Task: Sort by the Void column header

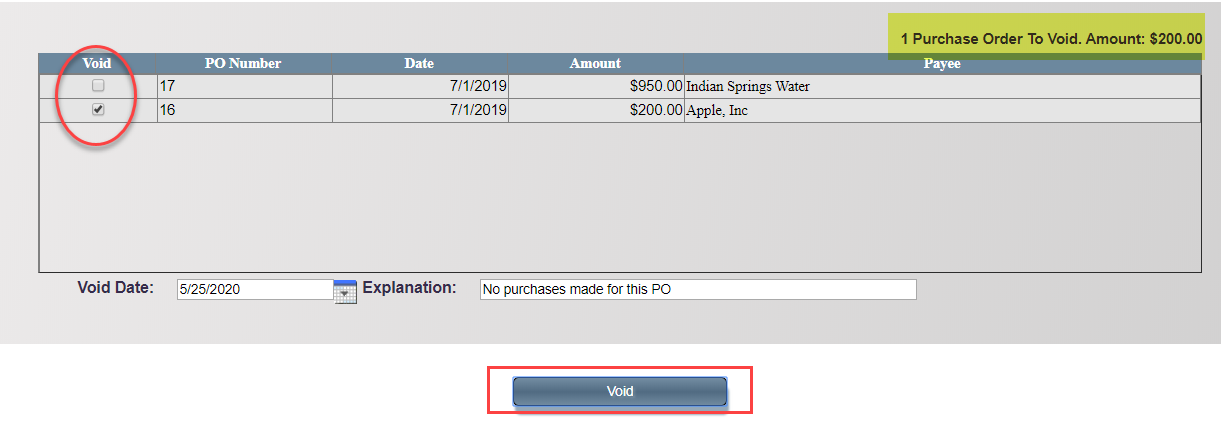Action: [x=97, y=63]
